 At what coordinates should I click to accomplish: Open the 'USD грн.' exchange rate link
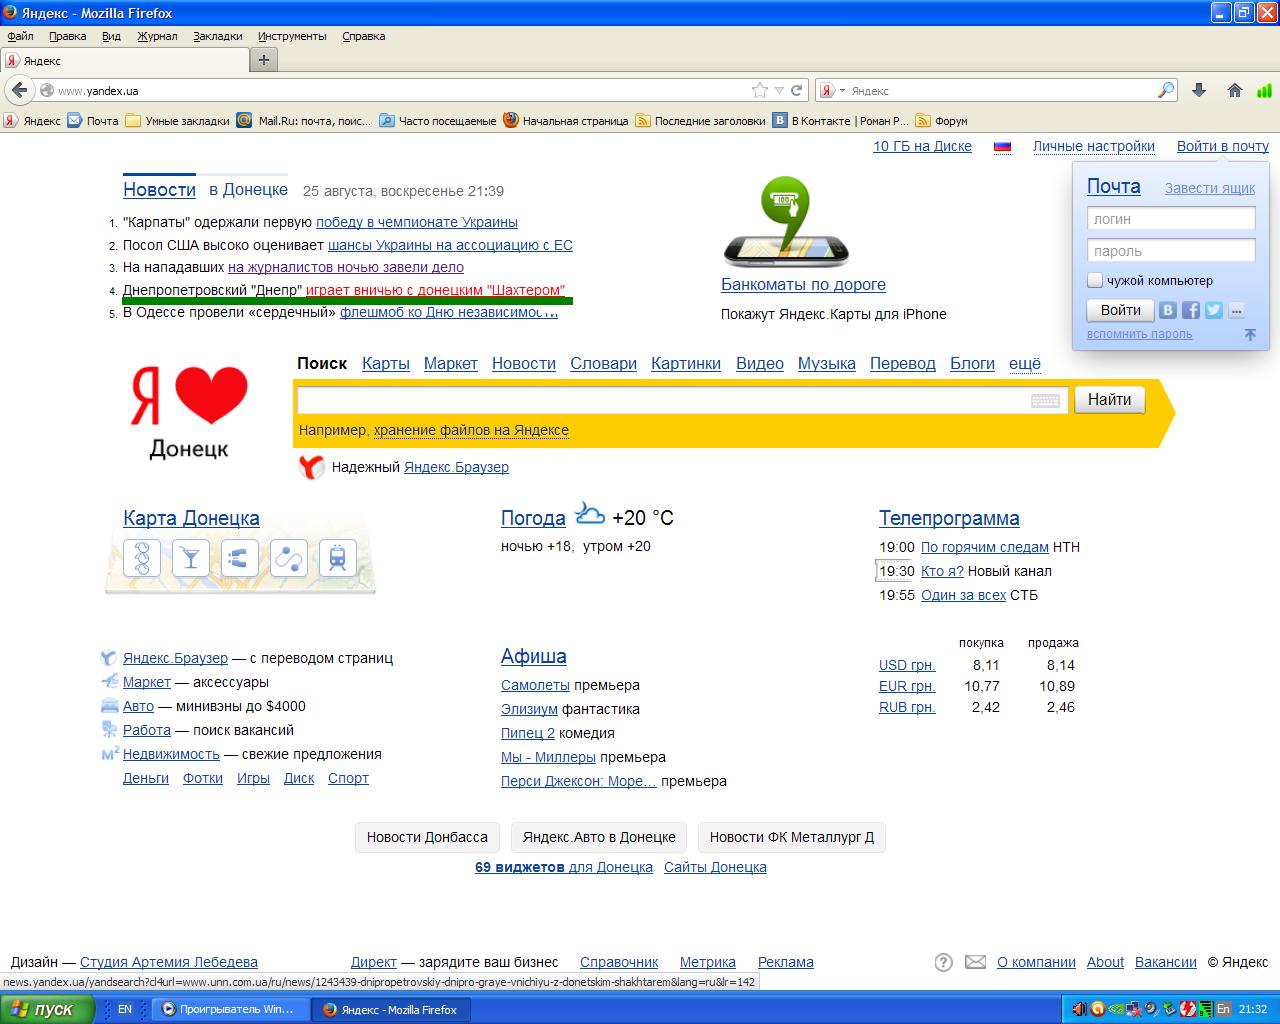[907, 665]
